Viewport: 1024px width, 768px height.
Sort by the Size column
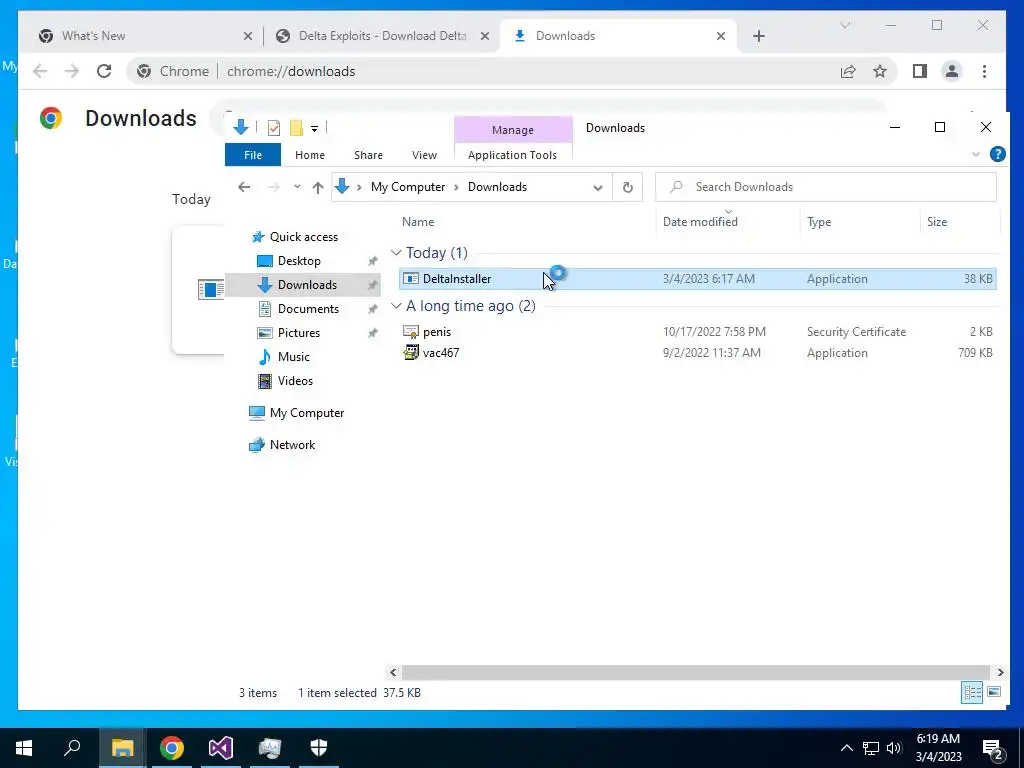pos(936,222)
